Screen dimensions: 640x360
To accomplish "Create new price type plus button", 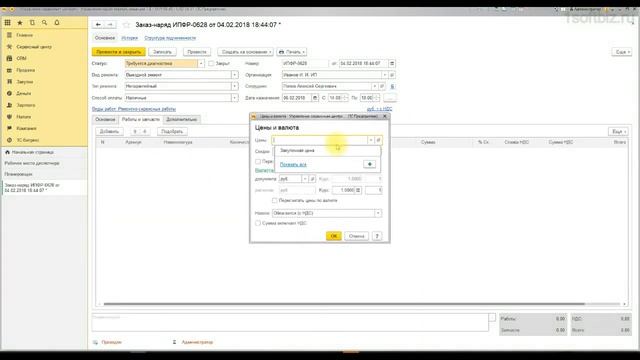I will (369, 164).
